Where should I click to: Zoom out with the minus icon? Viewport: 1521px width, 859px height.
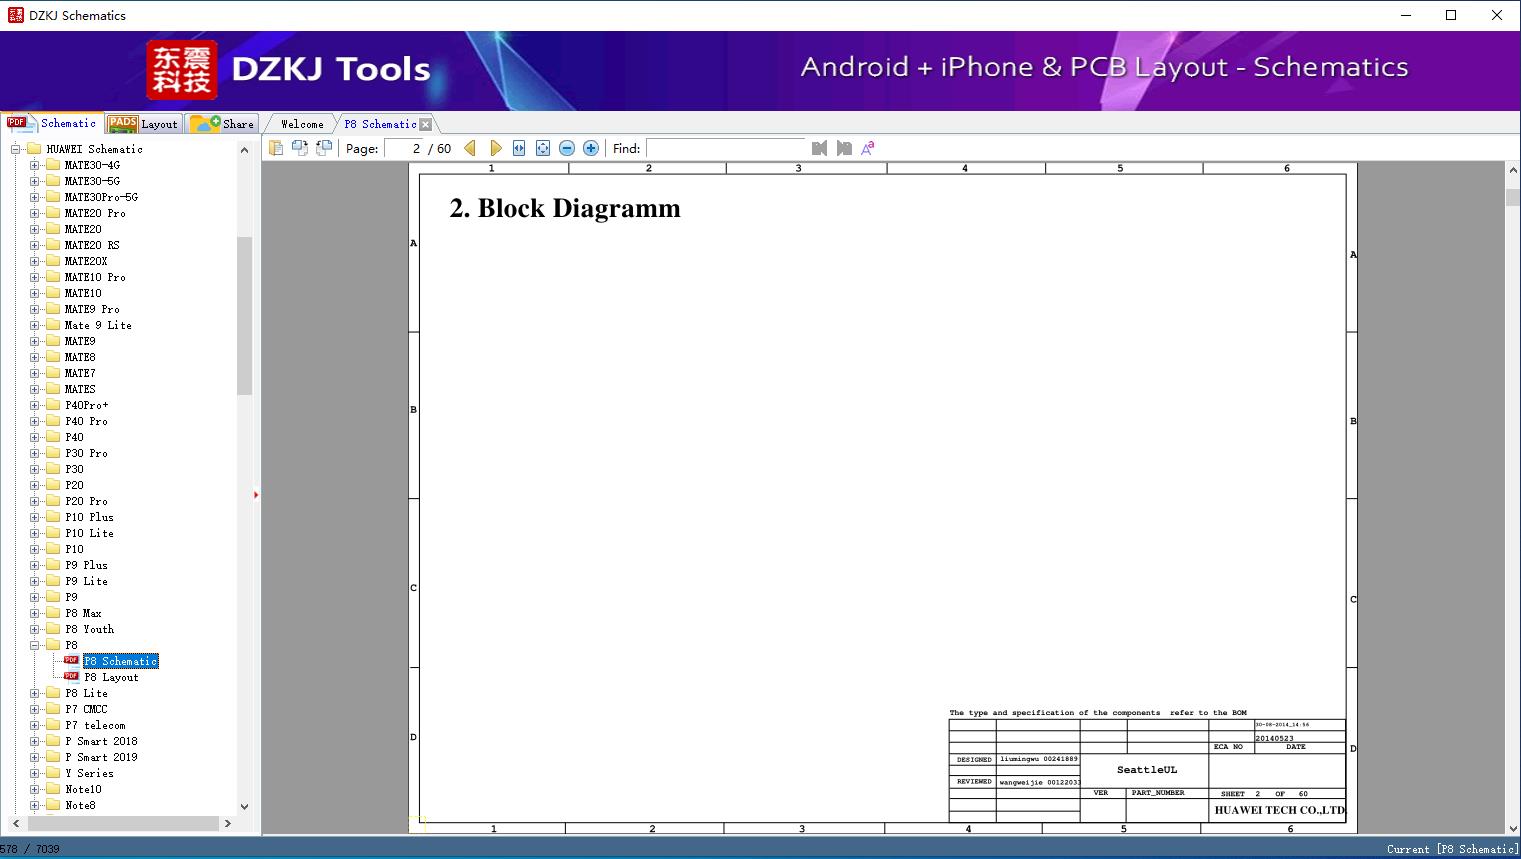point(567,148)
